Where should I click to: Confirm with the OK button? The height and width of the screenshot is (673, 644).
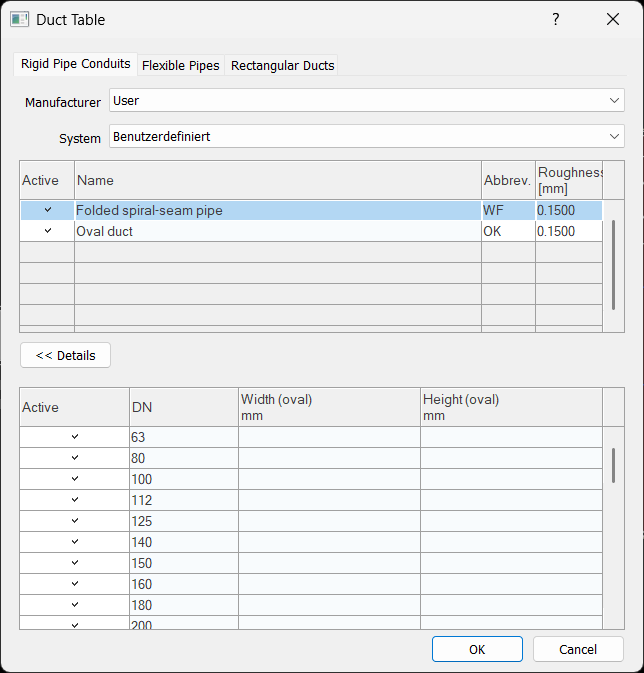tap(477, 649)
